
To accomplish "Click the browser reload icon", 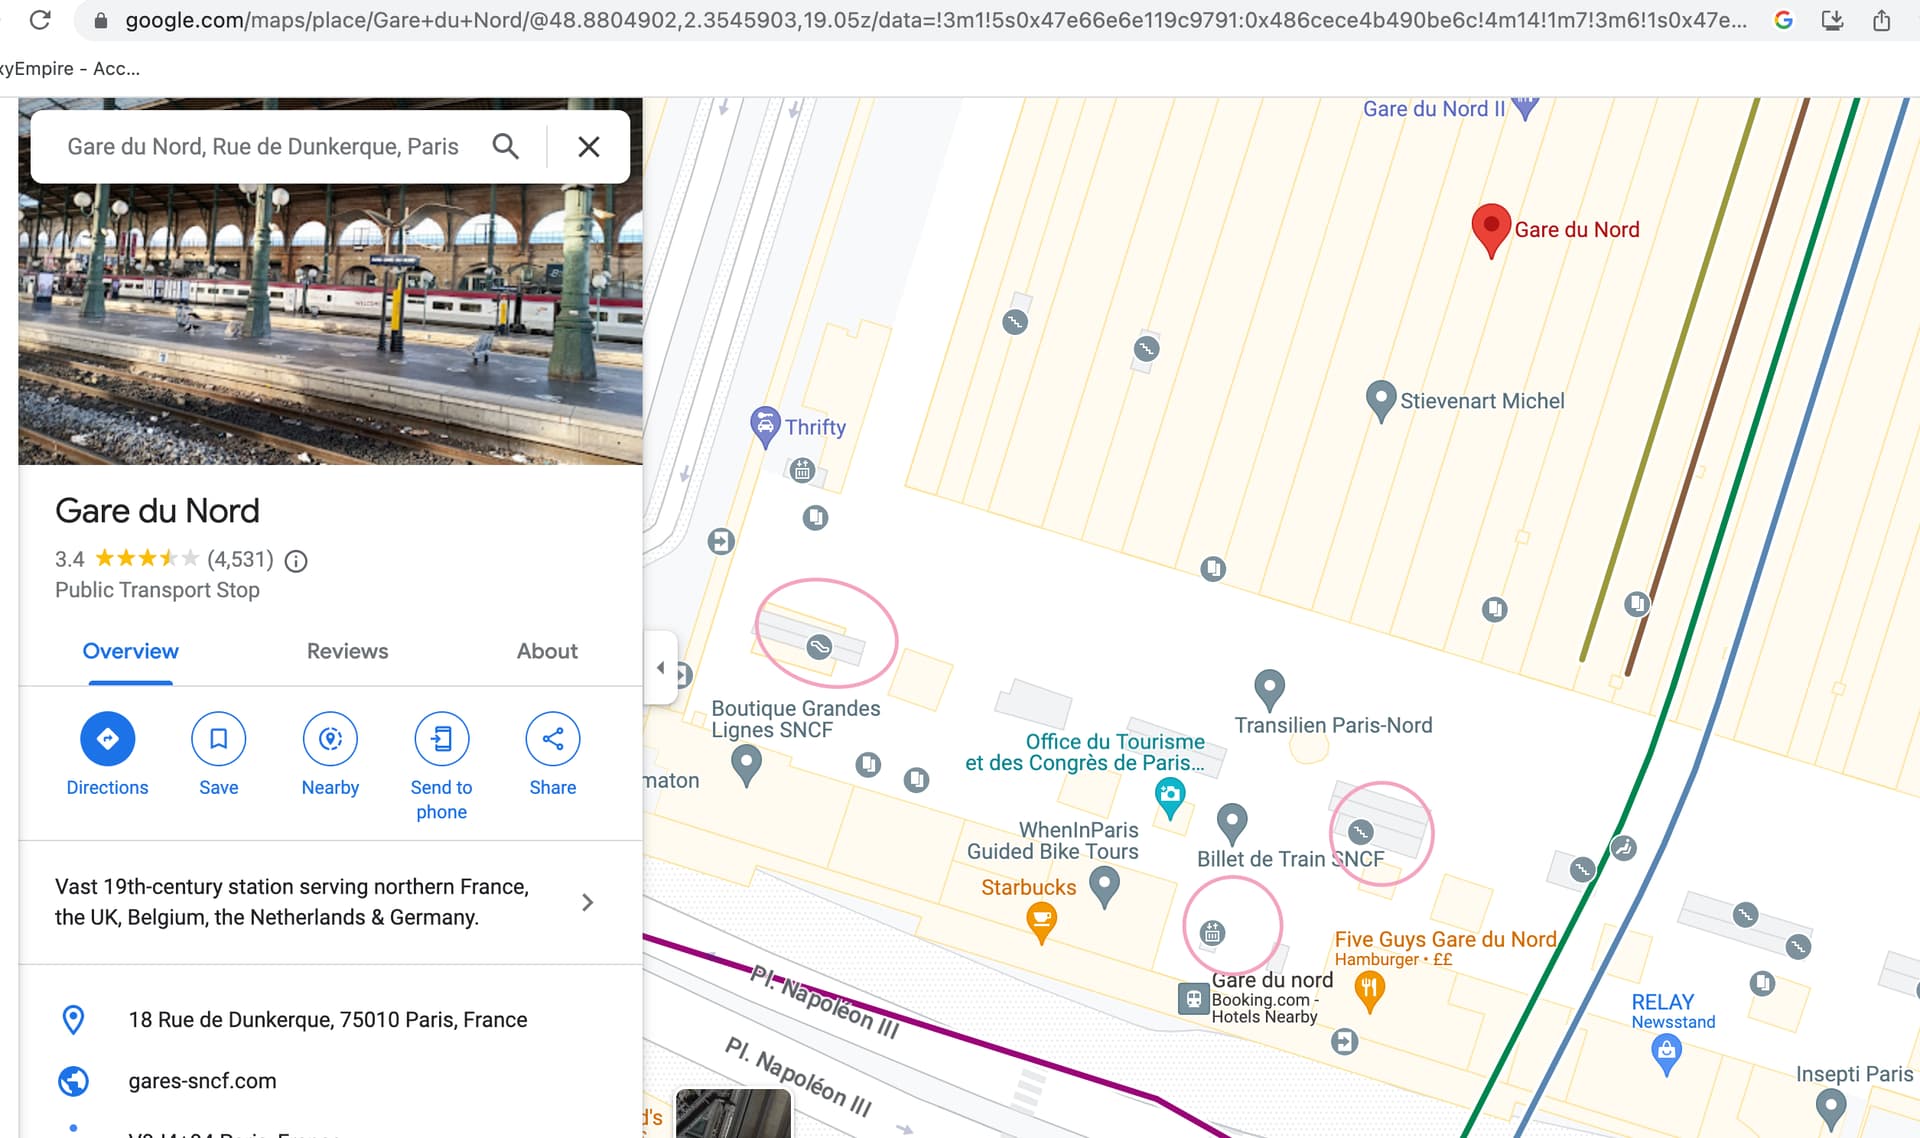I will 40,19.
